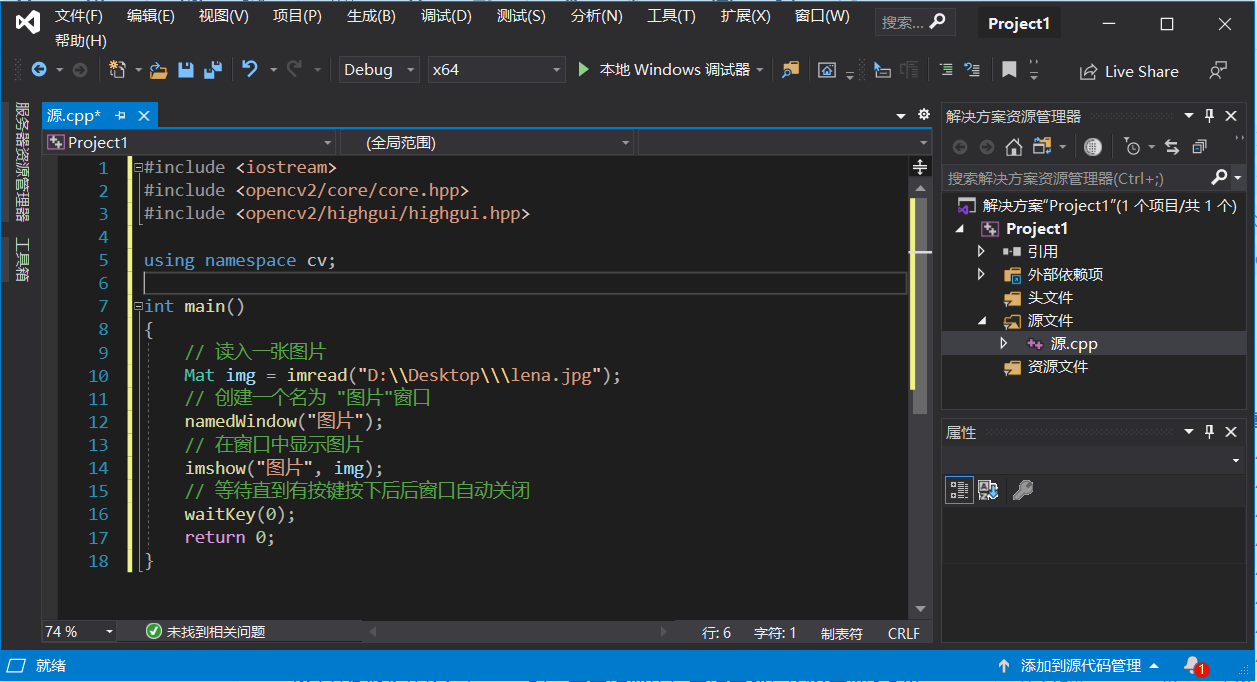Click the Navigate Backward arrow in toolbar
The height and width of the screenshot is (682, 1257).
[x=39, y=70]
